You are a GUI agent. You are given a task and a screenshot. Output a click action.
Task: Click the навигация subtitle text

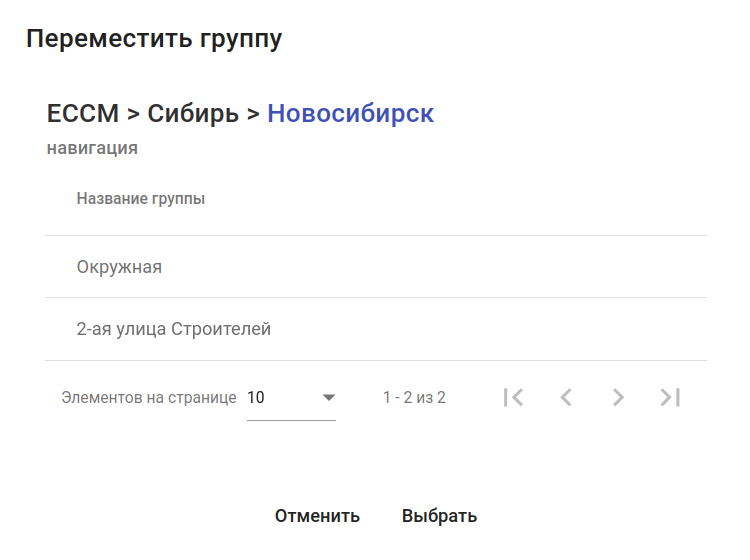92,149
